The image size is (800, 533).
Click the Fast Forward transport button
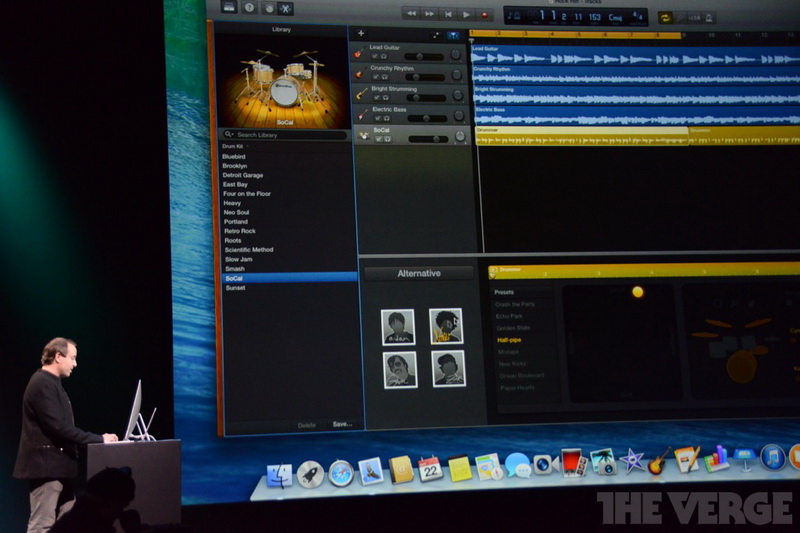point(430,14)
